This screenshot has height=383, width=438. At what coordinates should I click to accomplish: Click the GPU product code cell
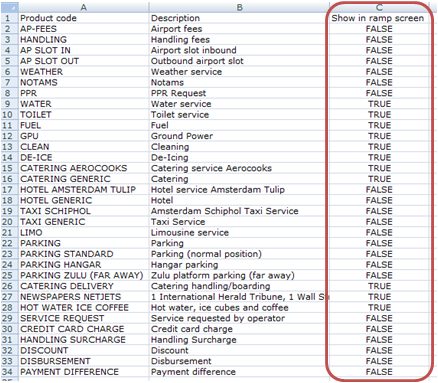[84, 136]
